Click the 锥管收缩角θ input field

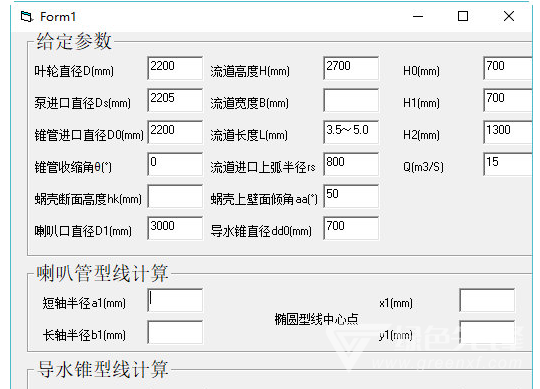175,164
